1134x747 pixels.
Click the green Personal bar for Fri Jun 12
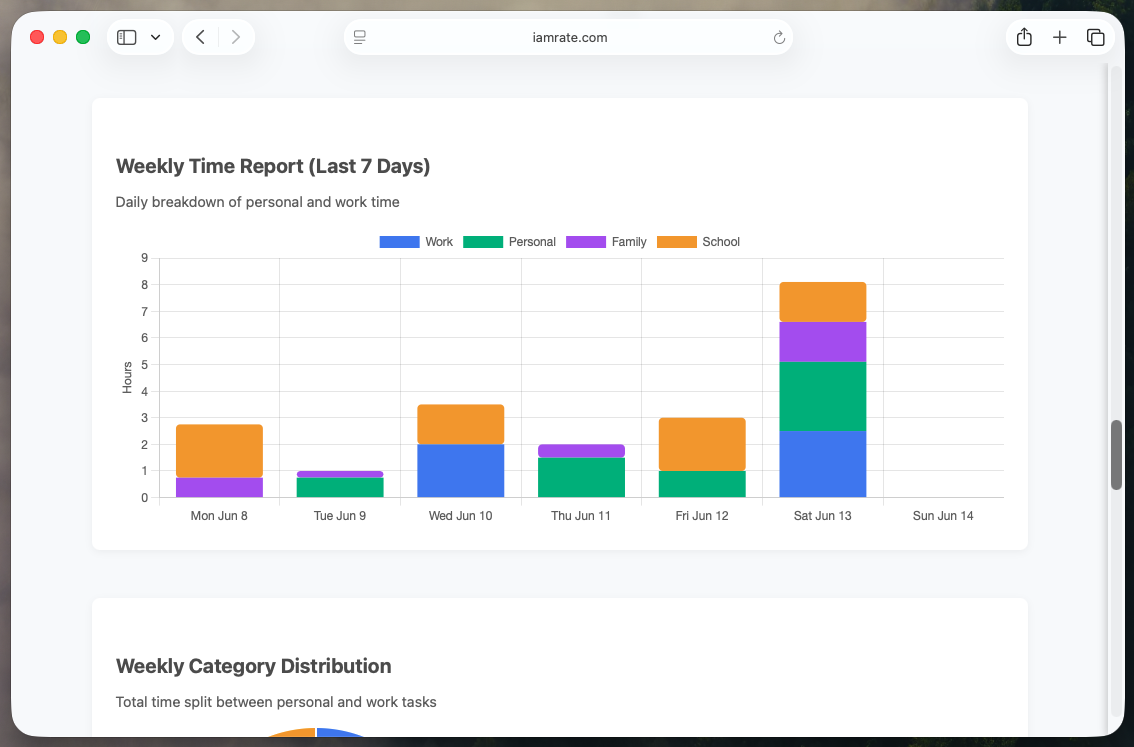702,484
